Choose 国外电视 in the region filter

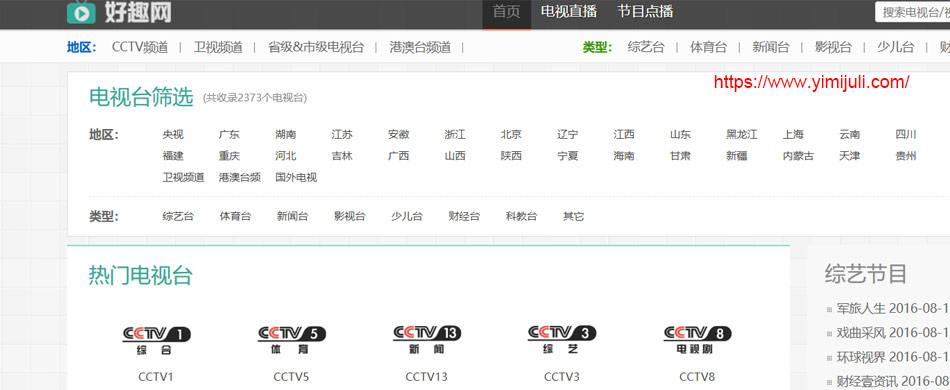tap(296, 178)
